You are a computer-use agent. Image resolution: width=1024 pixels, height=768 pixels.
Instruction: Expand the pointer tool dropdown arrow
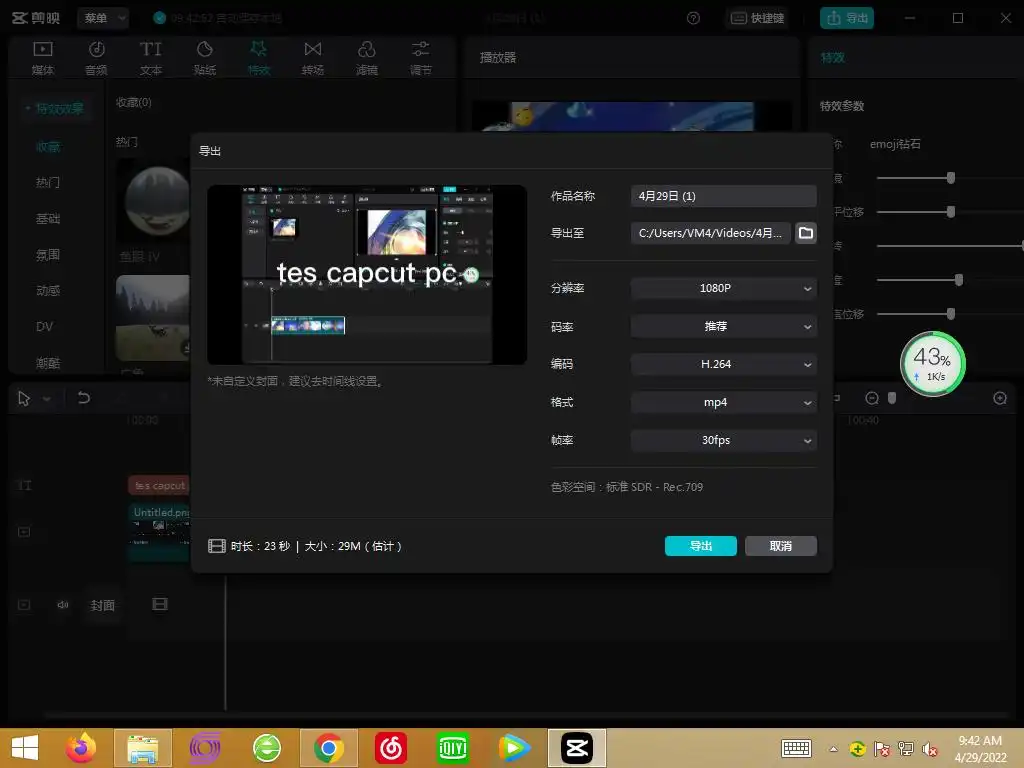pos(46,399)
